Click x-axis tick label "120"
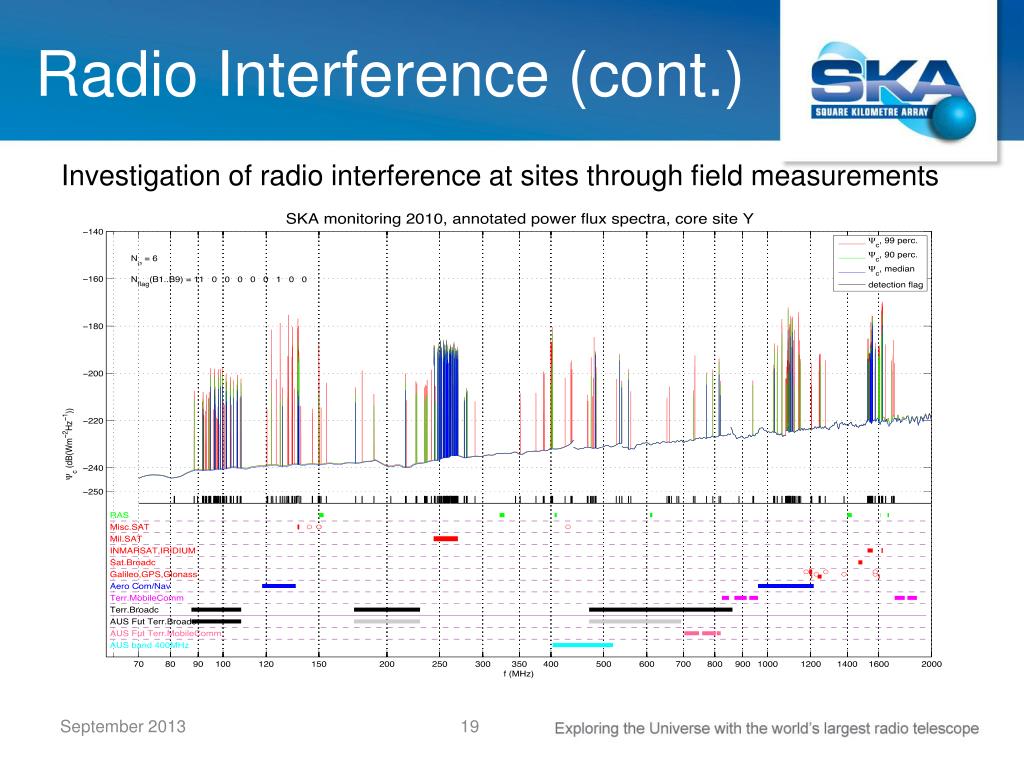1024x768 pixels. pyautogui.click(x=266, y=664)
